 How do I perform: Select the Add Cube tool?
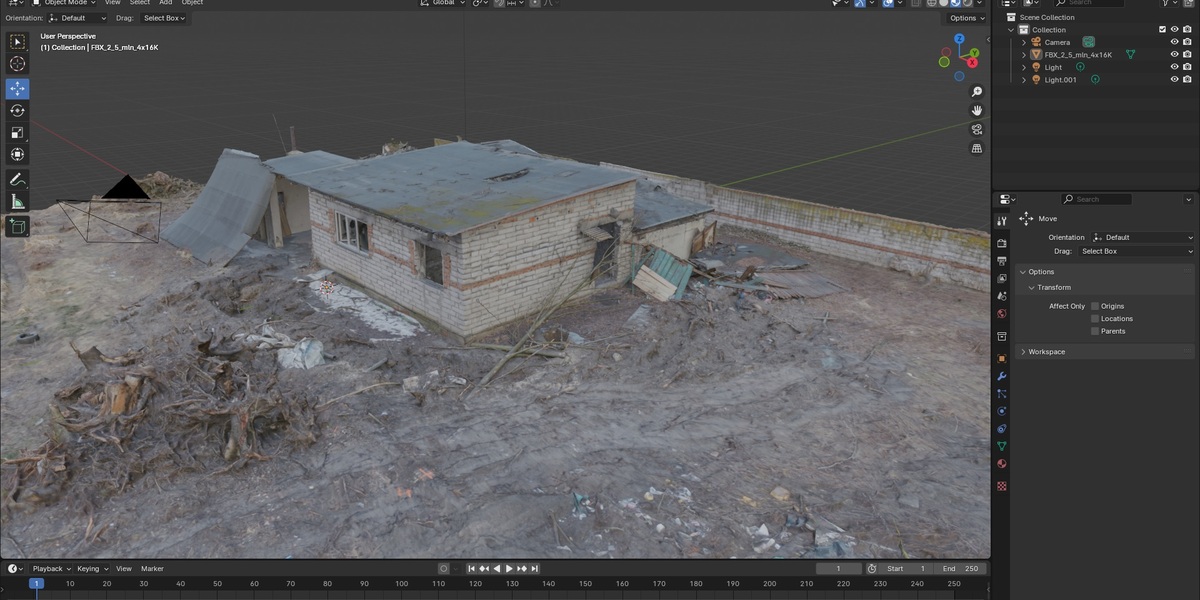17,227
